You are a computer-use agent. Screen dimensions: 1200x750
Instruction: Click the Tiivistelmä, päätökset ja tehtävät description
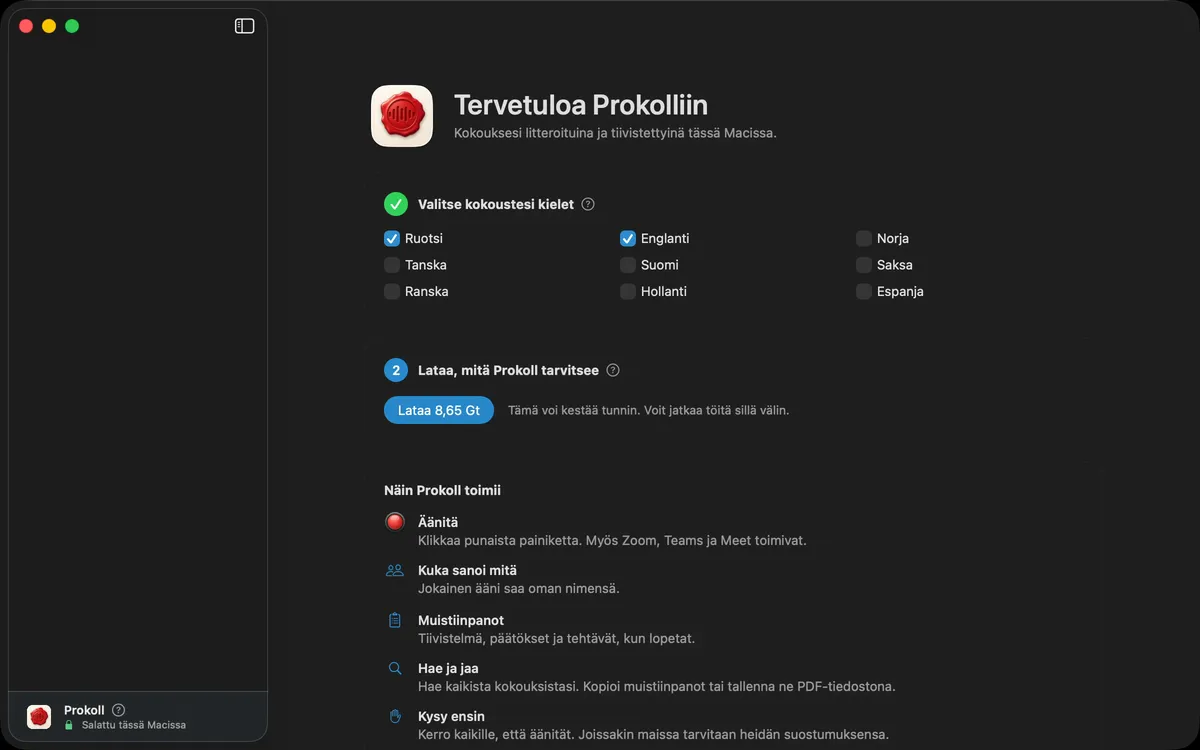[x=556, y=638]
